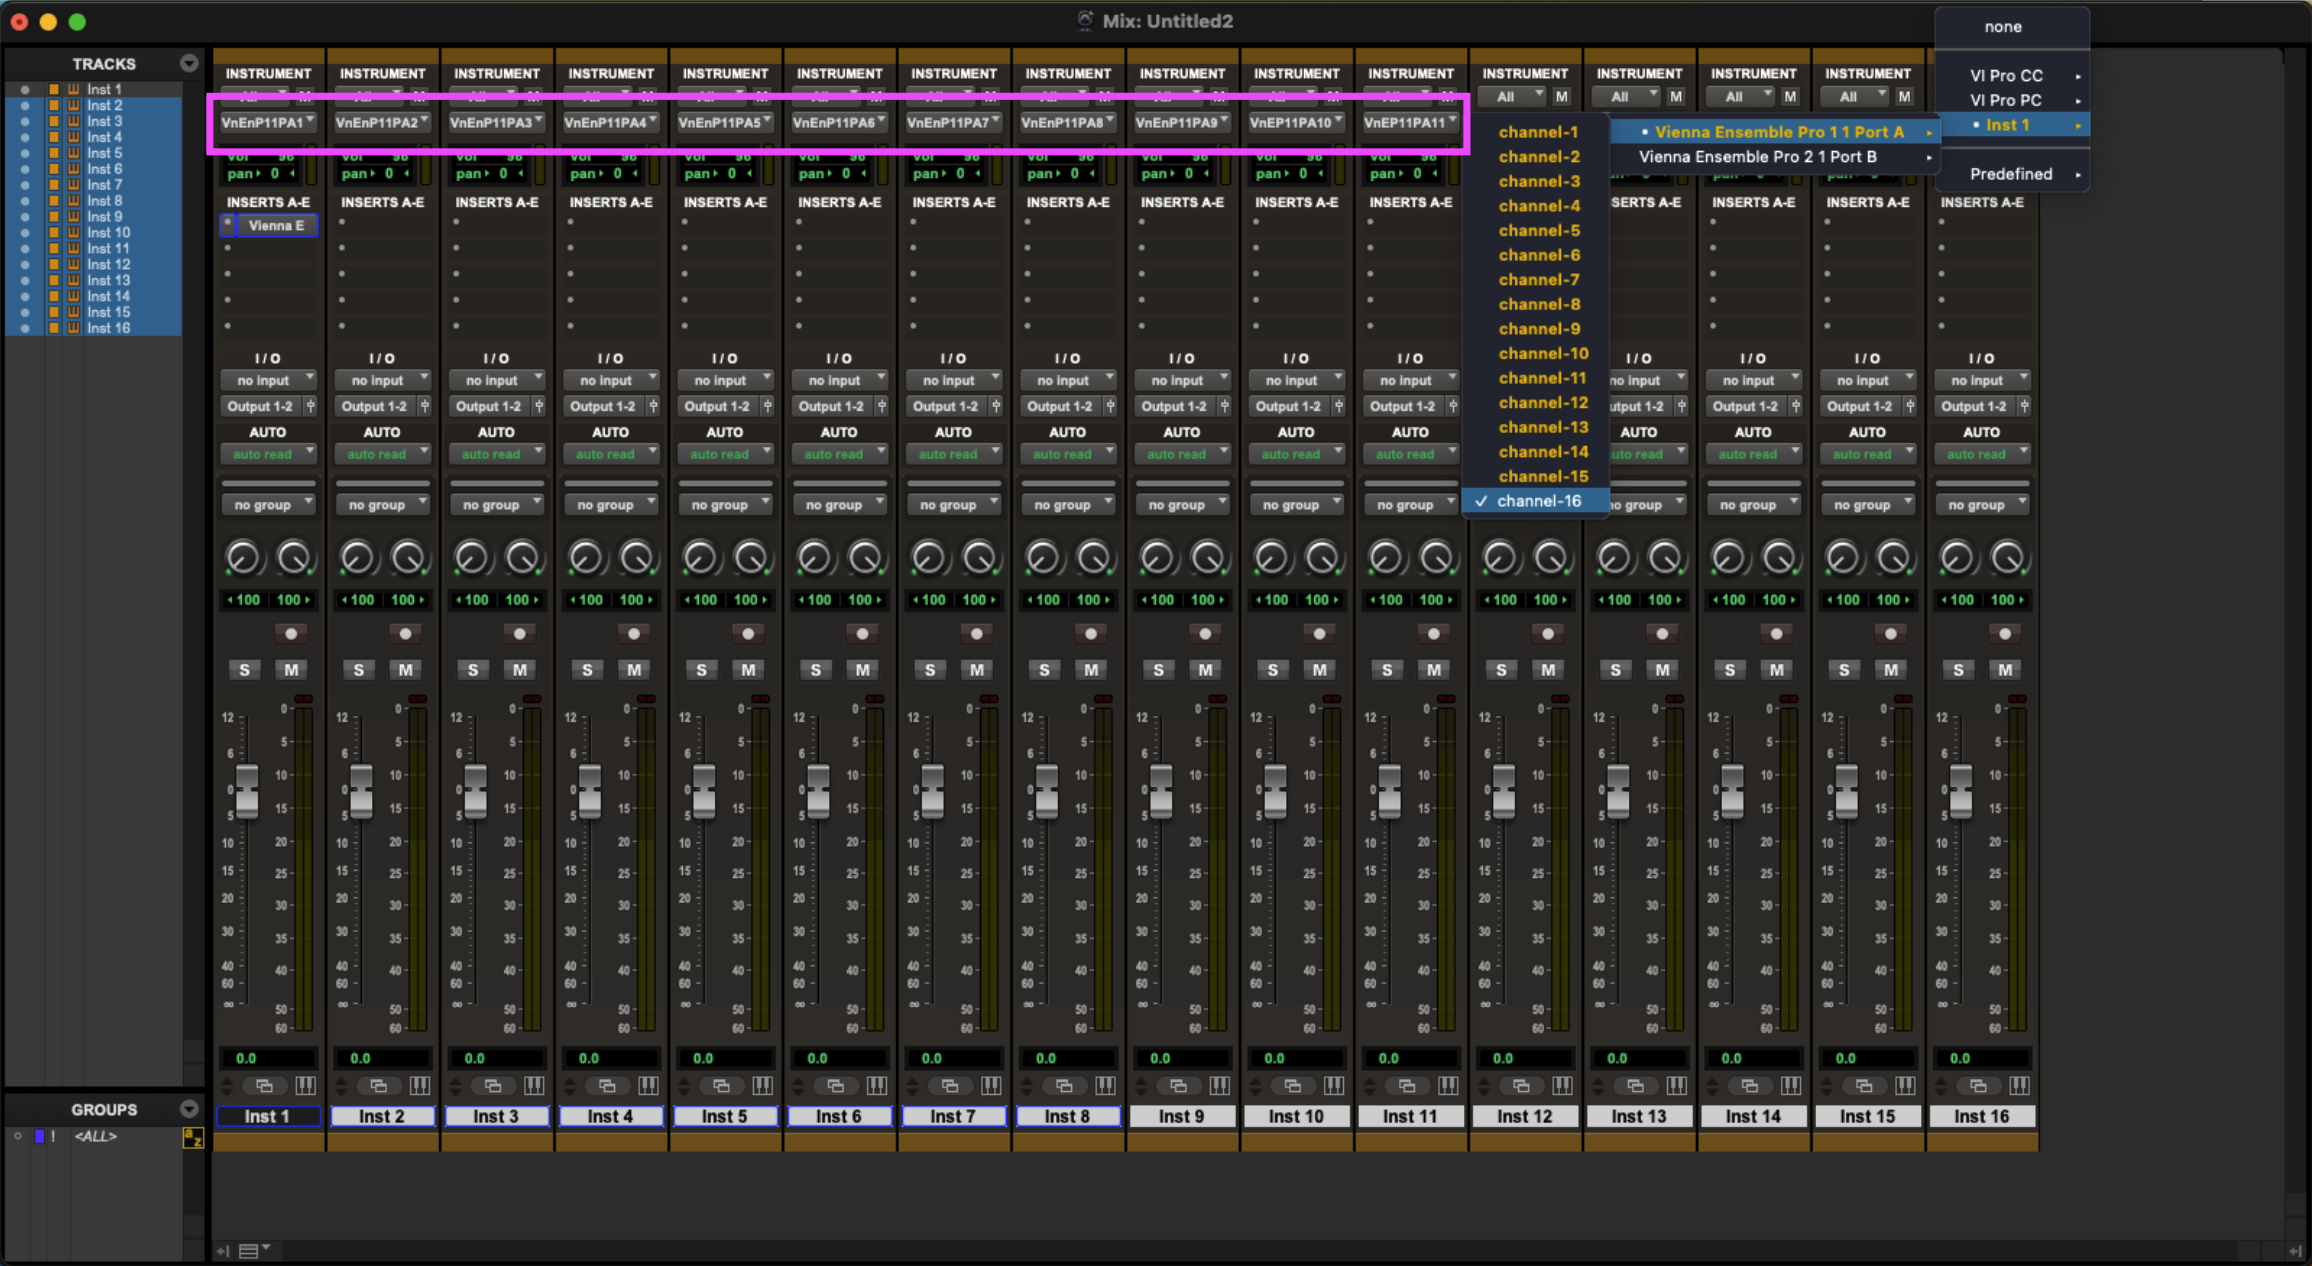Image resolution: width=2312 pixels, height=1266 pixels.
Task: Click Inst 1 show/hide dot in Tracks list
Action: tap(25, 89)
